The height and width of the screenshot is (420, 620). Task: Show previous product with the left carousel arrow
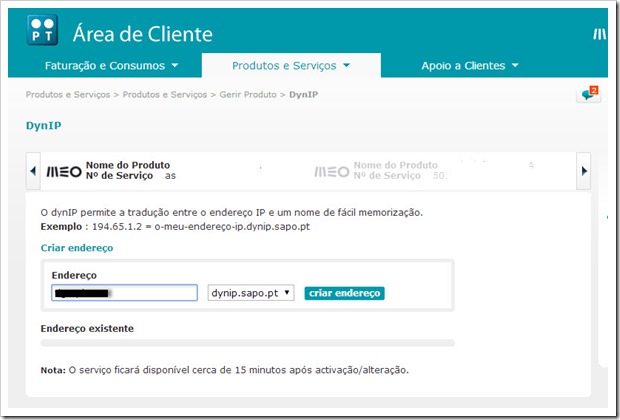(33, 171)
